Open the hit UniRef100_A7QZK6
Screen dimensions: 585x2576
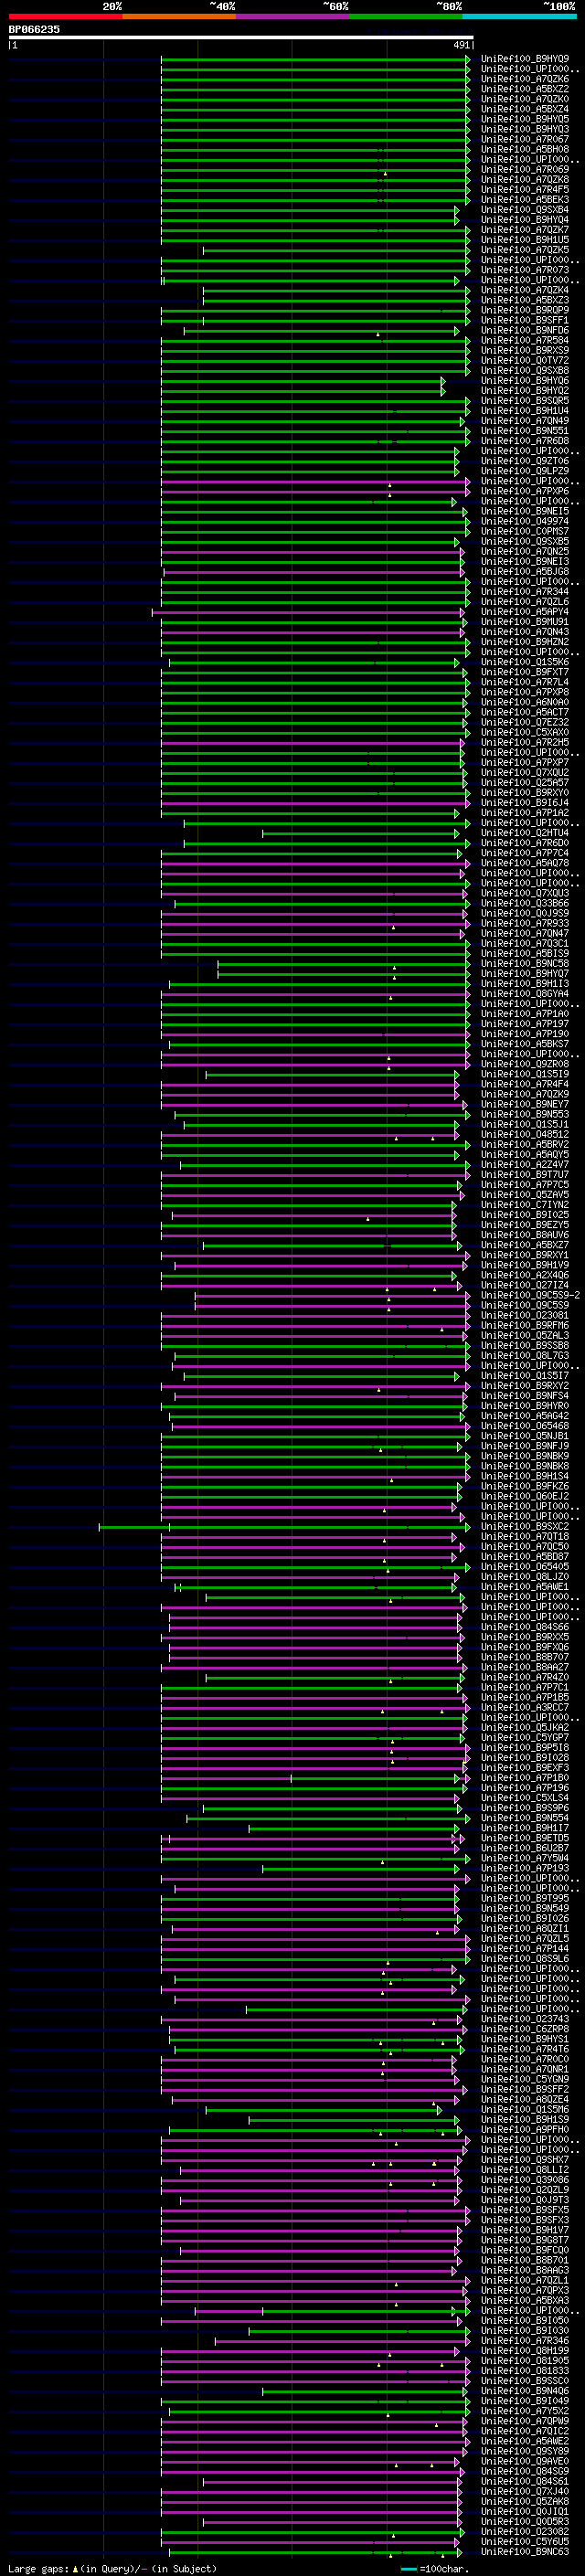coord(525,79)
